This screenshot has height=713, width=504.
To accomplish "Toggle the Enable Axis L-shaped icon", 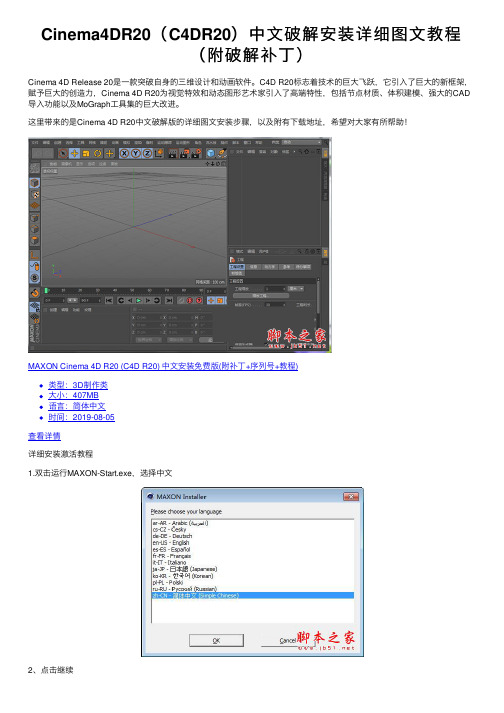I will (35, 255).
